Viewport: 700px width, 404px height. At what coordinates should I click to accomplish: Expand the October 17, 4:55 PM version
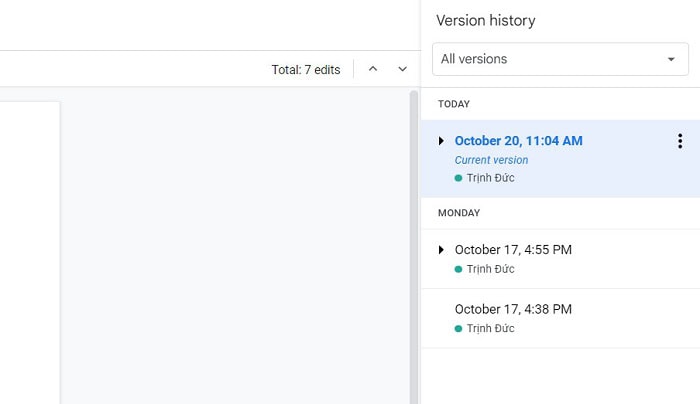pyautogui.click(x=441, y=249)
